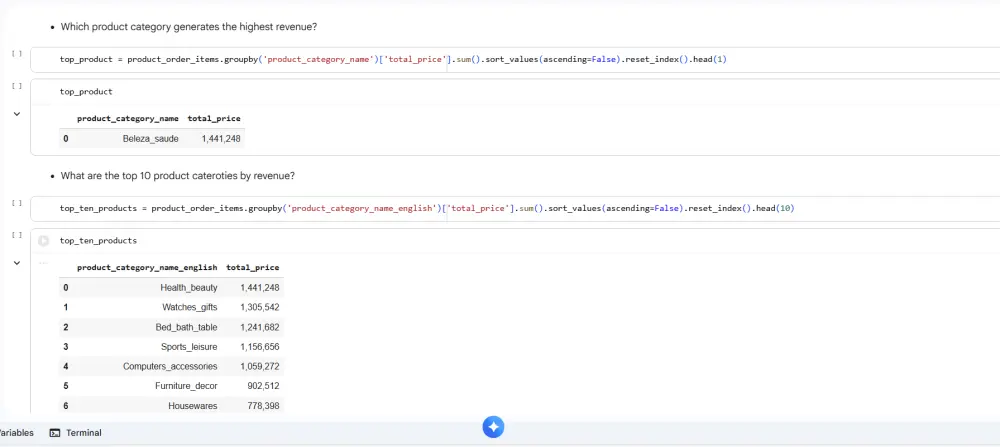Click the 'product_category_name_english' string in groupby code
This screenshot has height=447, width=1000.
pos(362,209)
